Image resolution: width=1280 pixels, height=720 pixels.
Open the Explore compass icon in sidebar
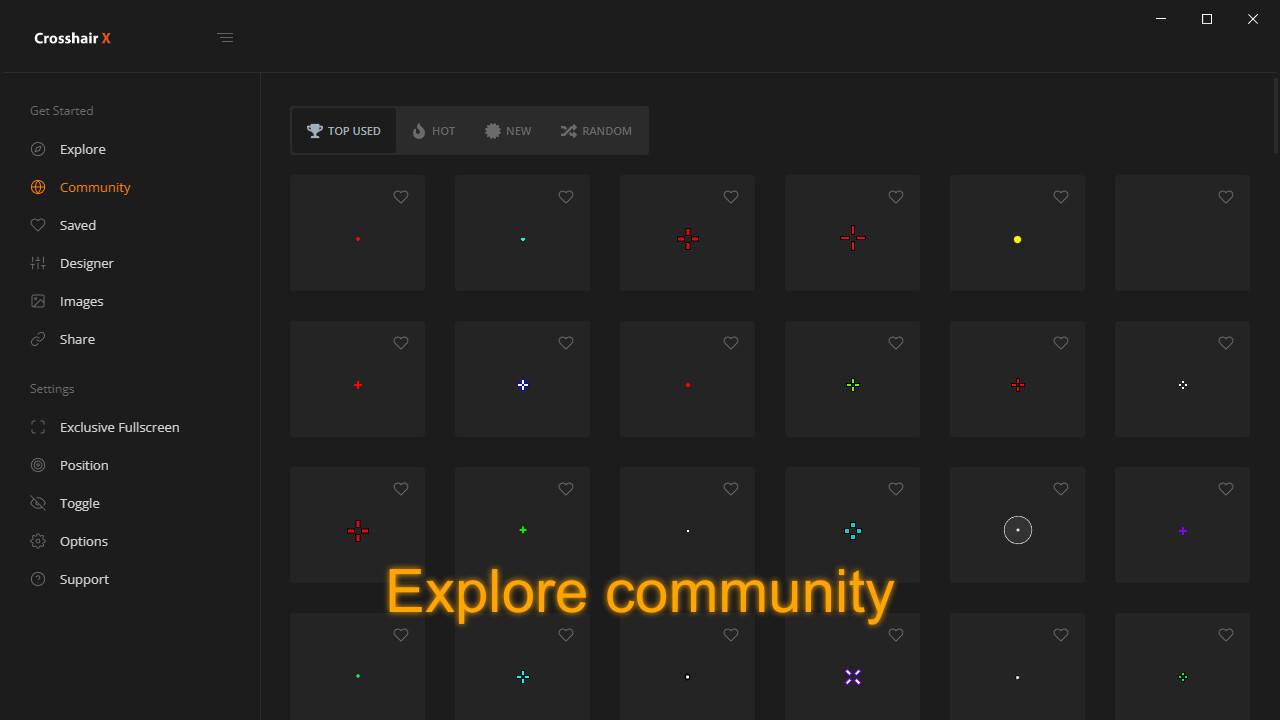pos(38,149)
